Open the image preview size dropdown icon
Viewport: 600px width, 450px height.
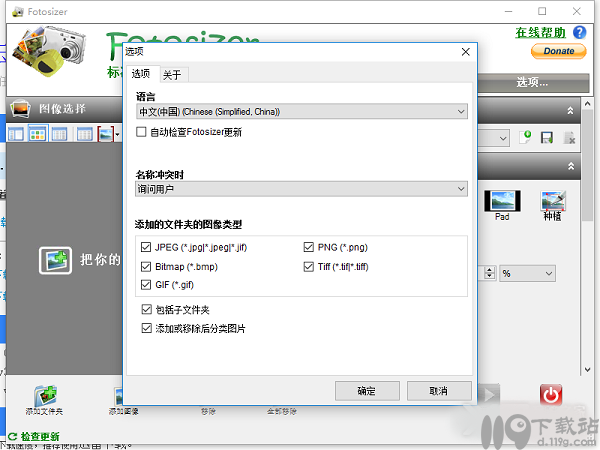109,134
